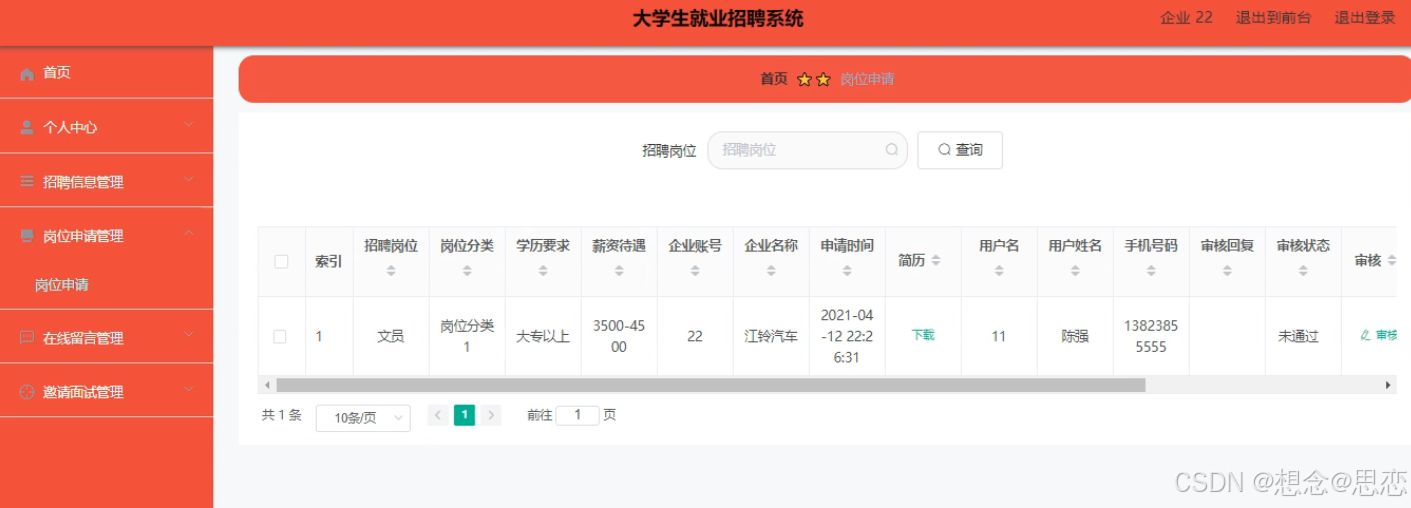Sort table by 申请时间 column arrows
This screenshot has height=508, width=1411.
847,271
